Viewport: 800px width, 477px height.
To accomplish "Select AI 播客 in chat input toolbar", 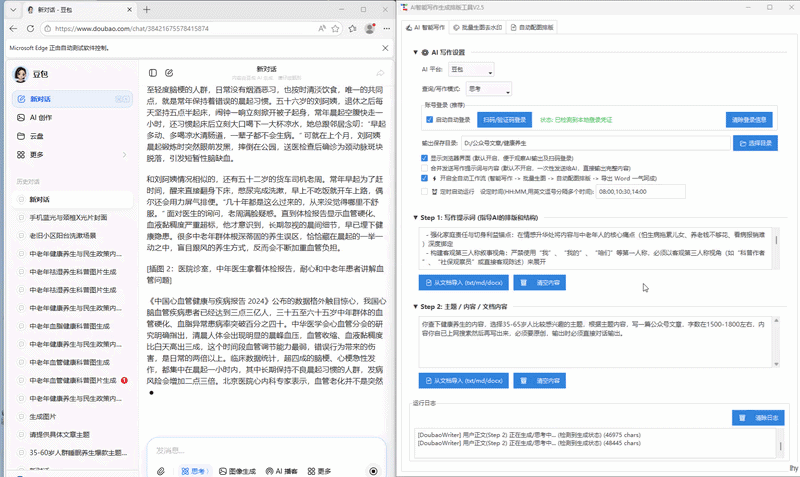I will pos(282,471).
